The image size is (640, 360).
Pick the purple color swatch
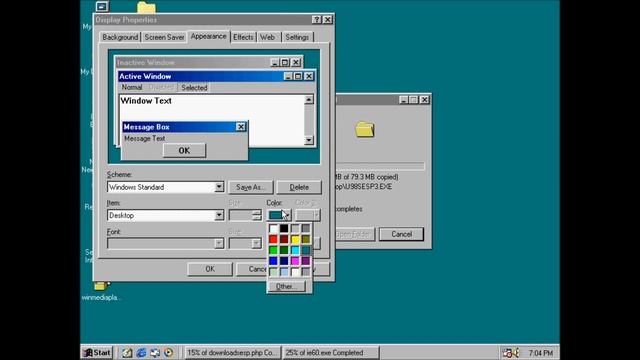pos(306,261)
